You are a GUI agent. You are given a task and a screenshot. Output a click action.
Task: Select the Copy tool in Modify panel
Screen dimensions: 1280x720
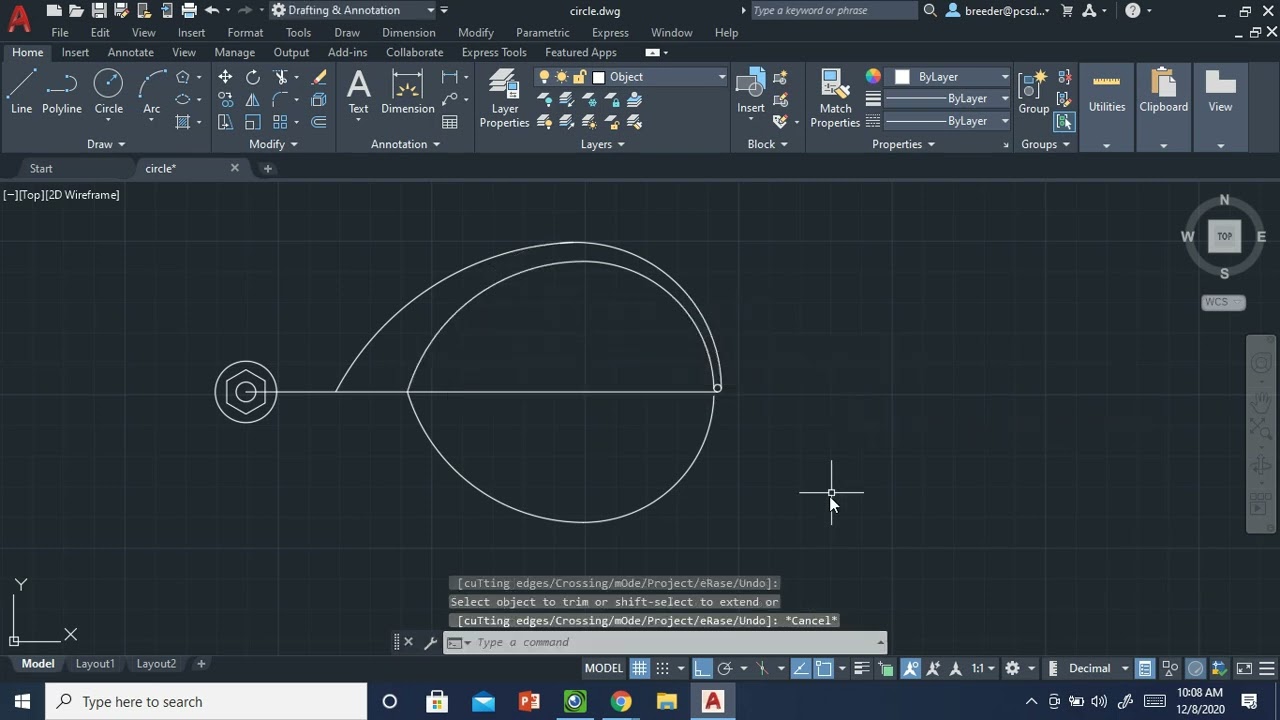(225, 100)
